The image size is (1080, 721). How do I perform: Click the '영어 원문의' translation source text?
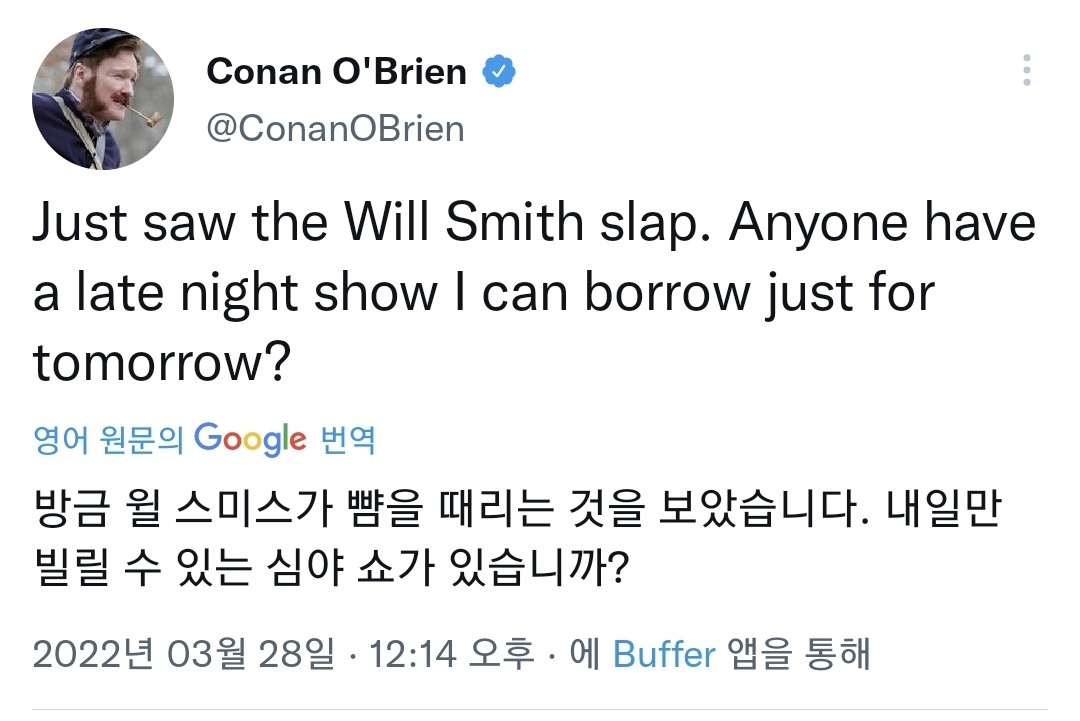(x=108, y=440)
